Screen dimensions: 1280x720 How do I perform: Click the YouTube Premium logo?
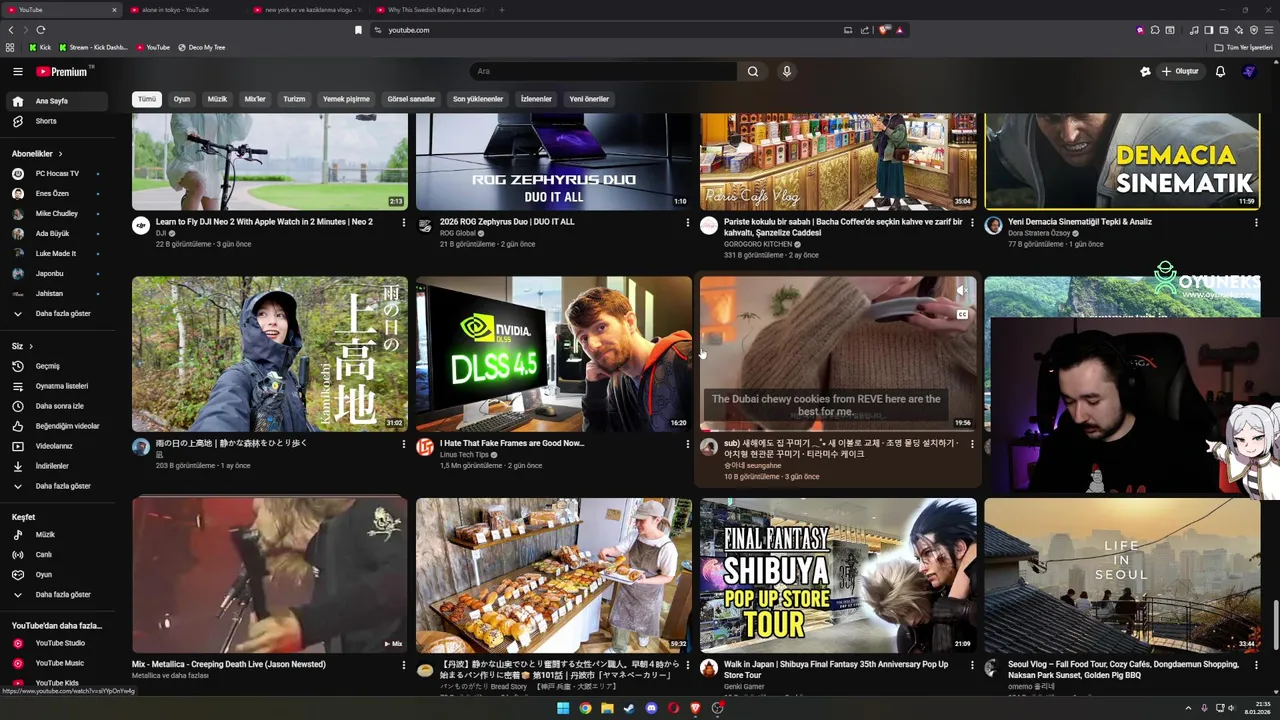tap(63, 72)
